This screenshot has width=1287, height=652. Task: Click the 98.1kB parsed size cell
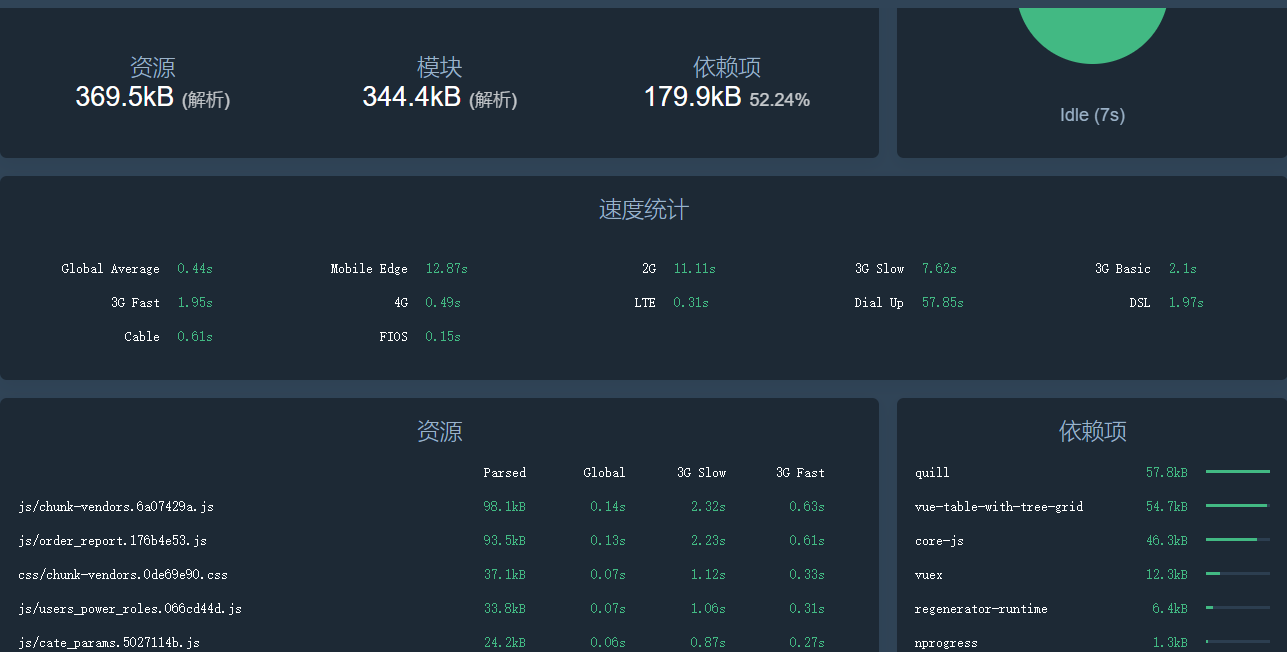[504, 507]
